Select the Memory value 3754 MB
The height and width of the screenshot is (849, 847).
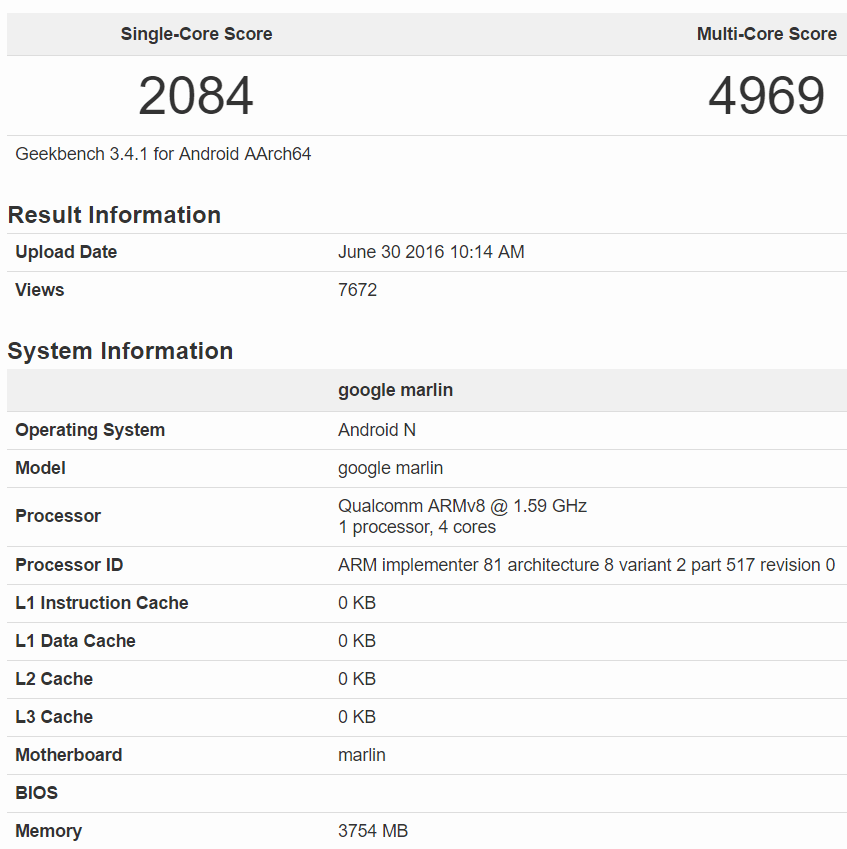pos(373,831)
